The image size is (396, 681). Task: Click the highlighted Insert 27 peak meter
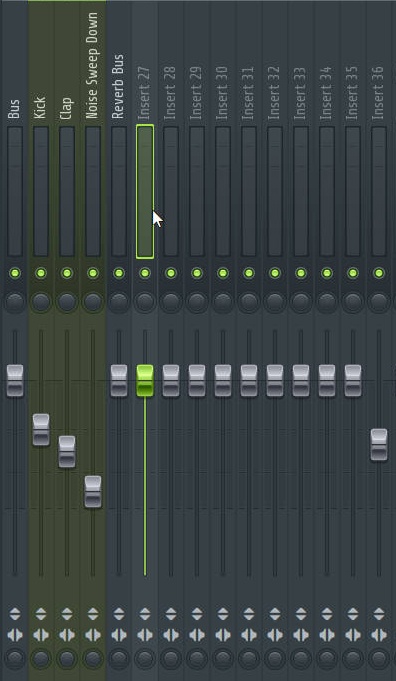[145, 192]
